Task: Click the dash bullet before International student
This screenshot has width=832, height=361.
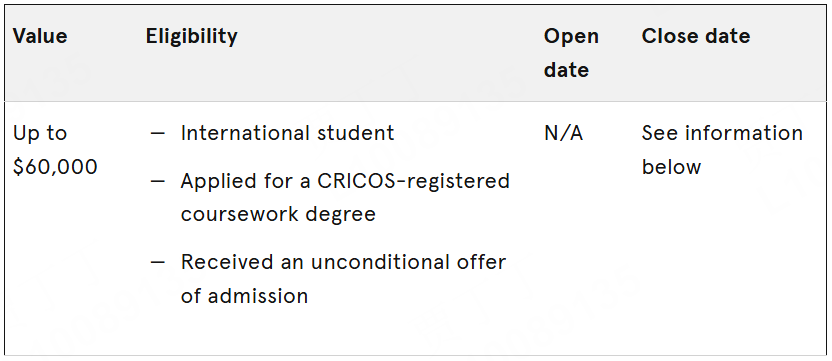Action: point(158,133)
